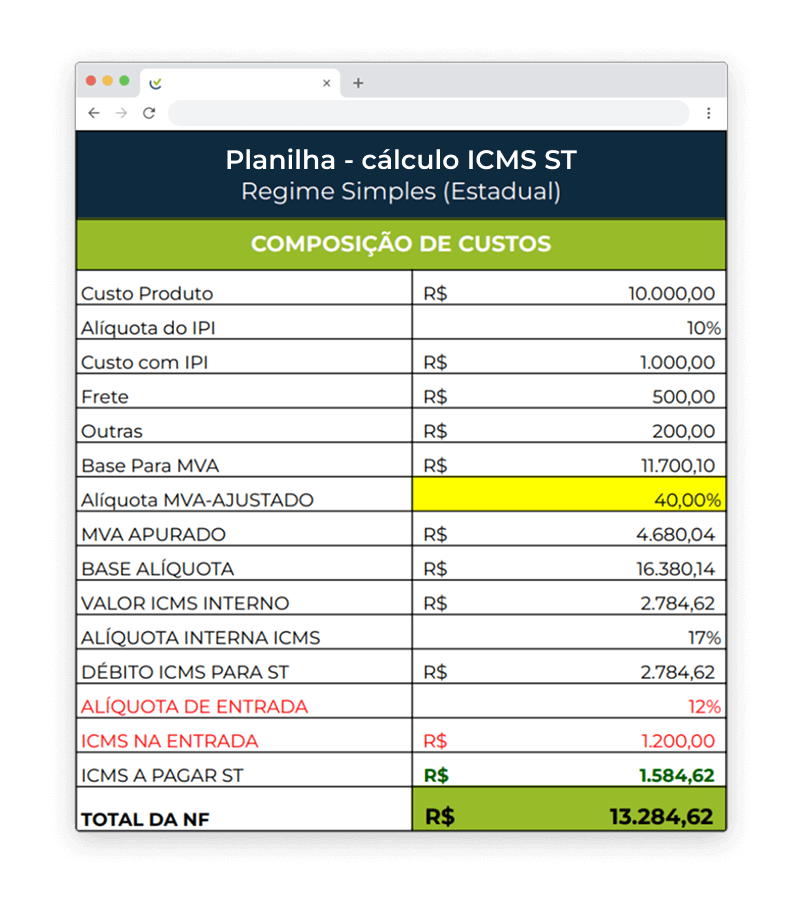802x913 pixels.
Task: Click the value 16.380,14
Action: (676, 568)
